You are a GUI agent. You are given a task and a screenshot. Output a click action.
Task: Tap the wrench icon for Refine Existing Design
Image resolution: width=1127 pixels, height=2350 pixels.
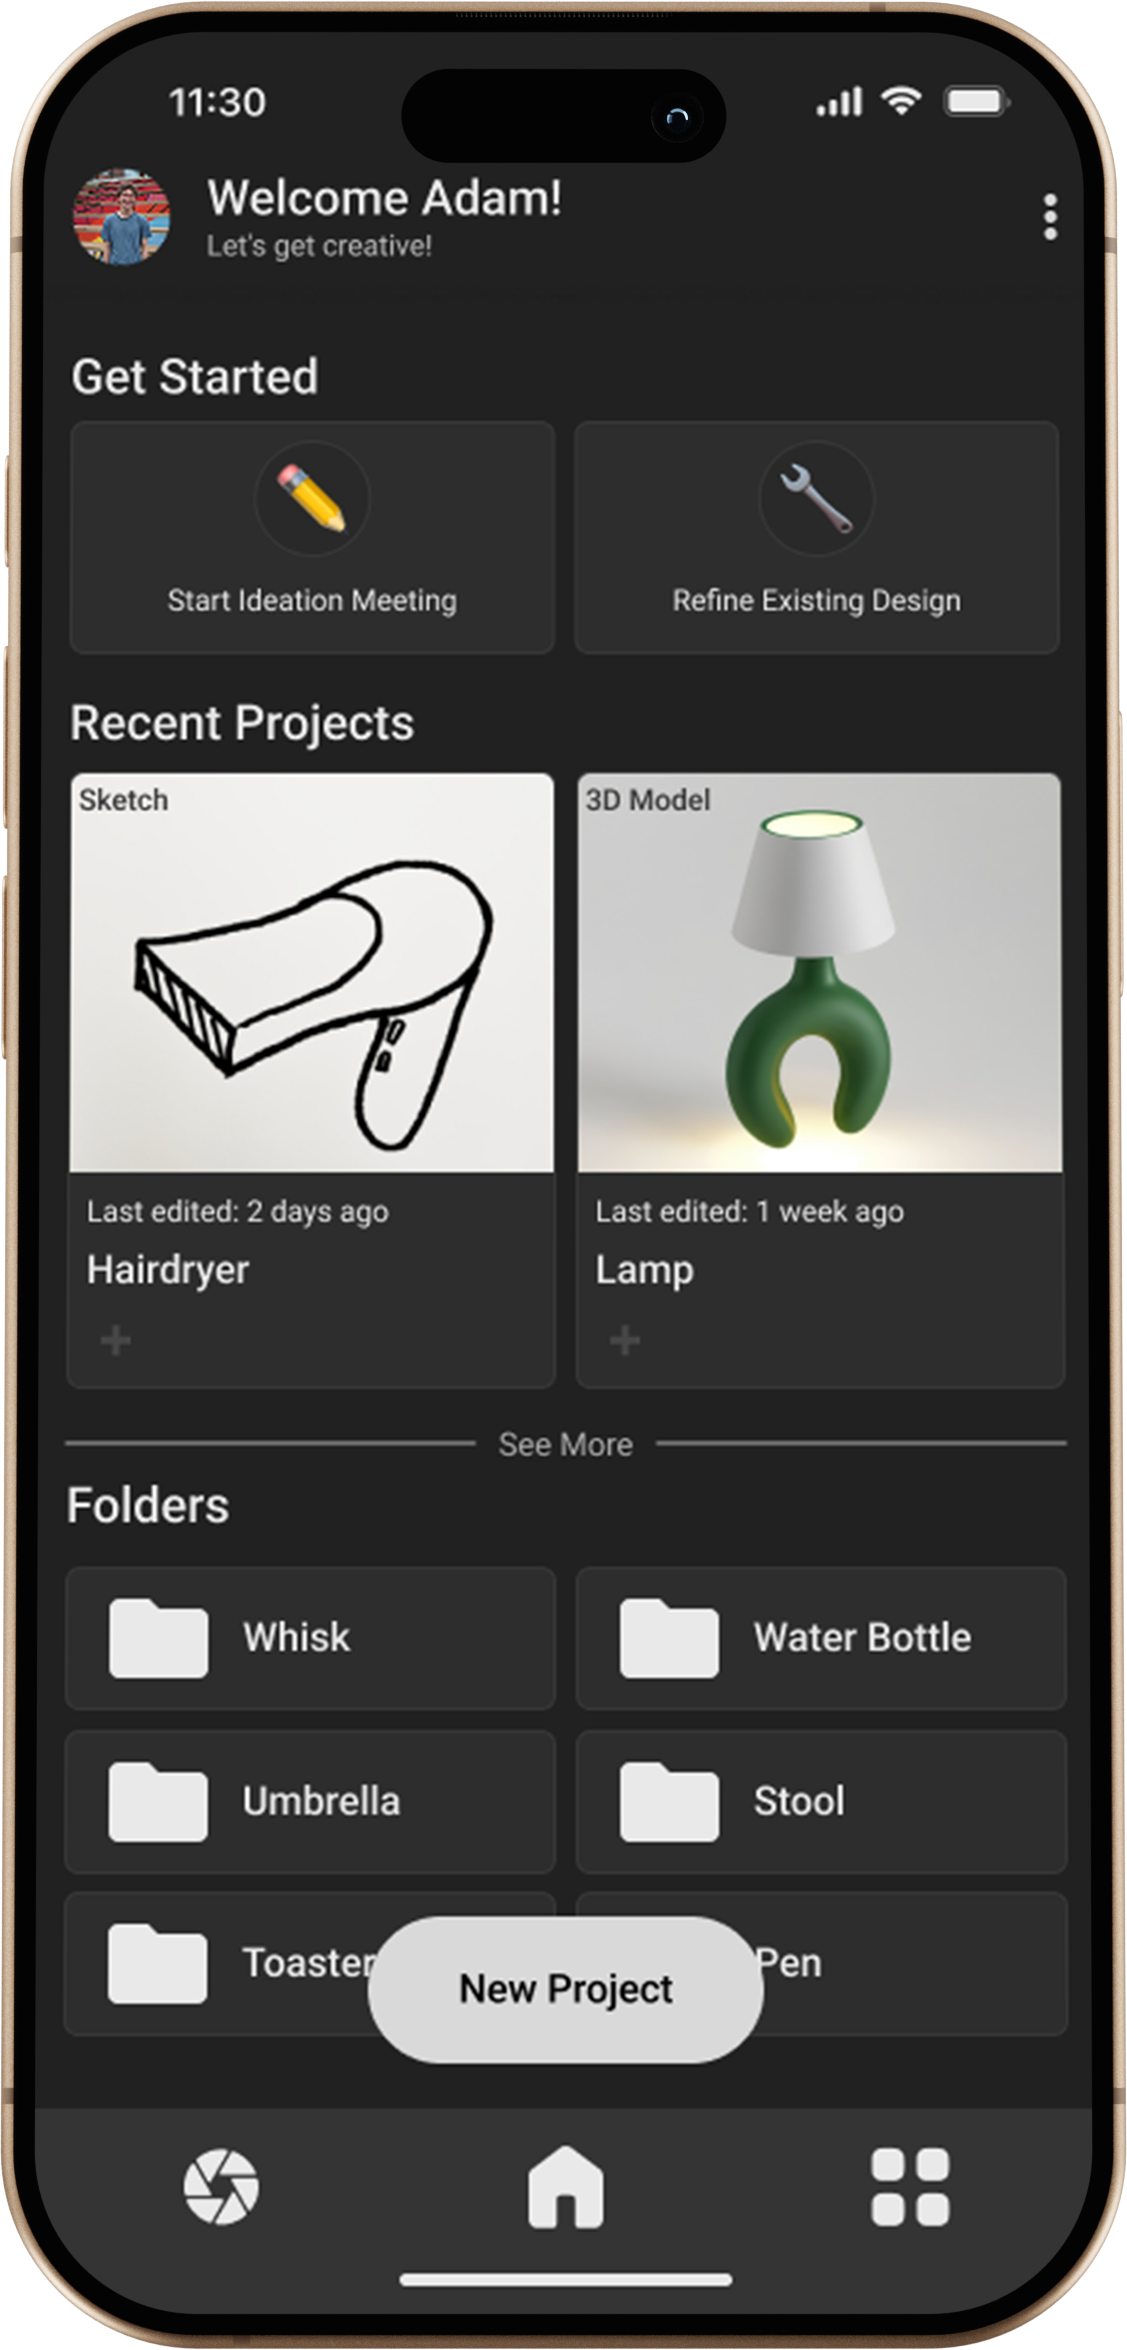[x=816, y=499]
